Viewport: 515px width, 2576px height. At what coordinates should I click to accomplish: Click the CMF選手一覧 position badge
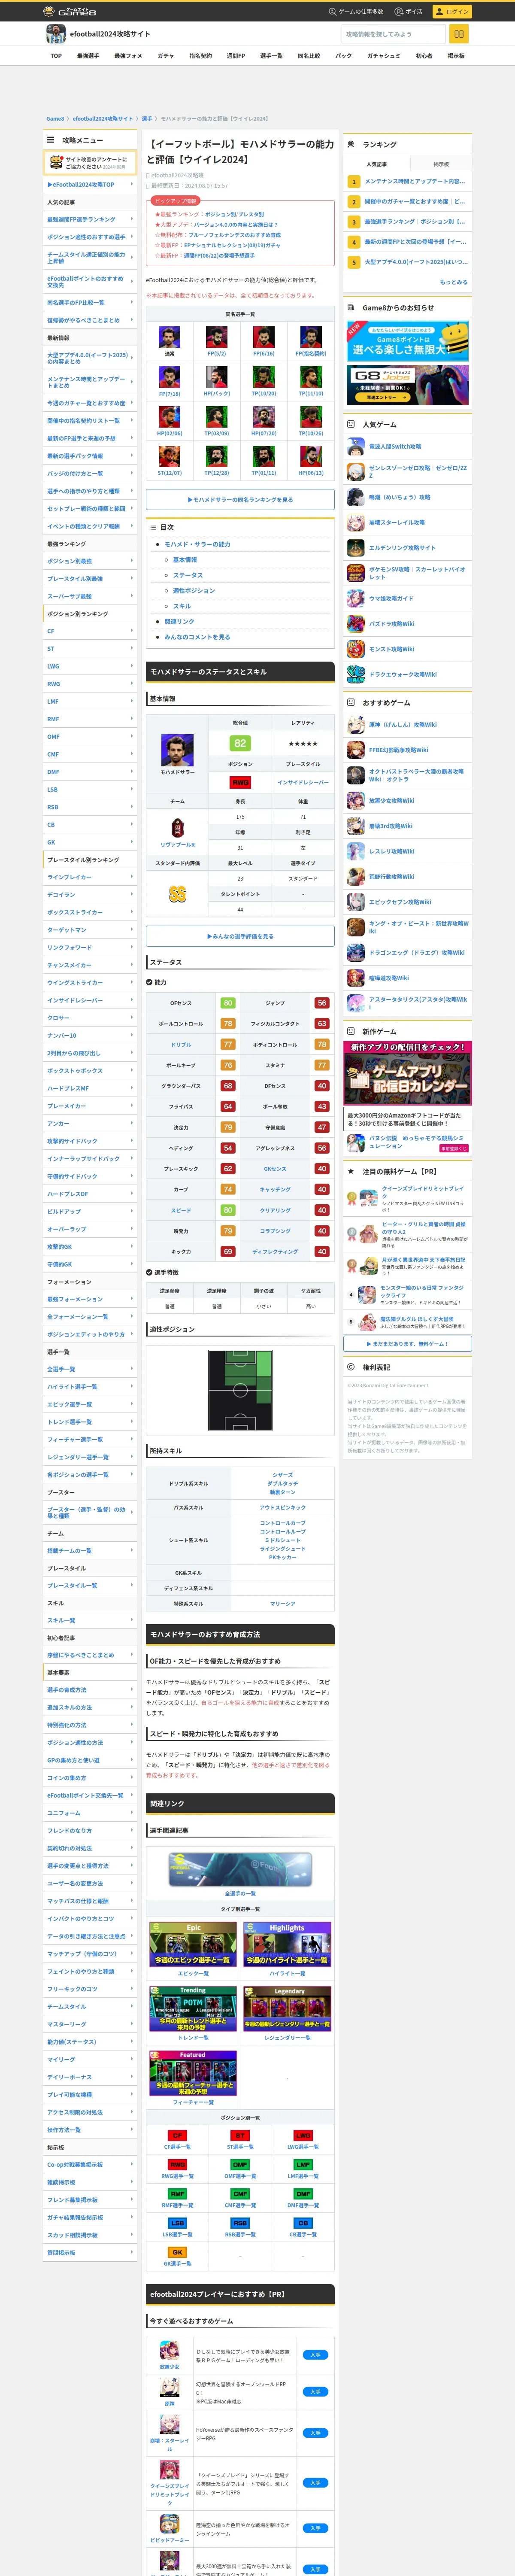coord(240,2194)
